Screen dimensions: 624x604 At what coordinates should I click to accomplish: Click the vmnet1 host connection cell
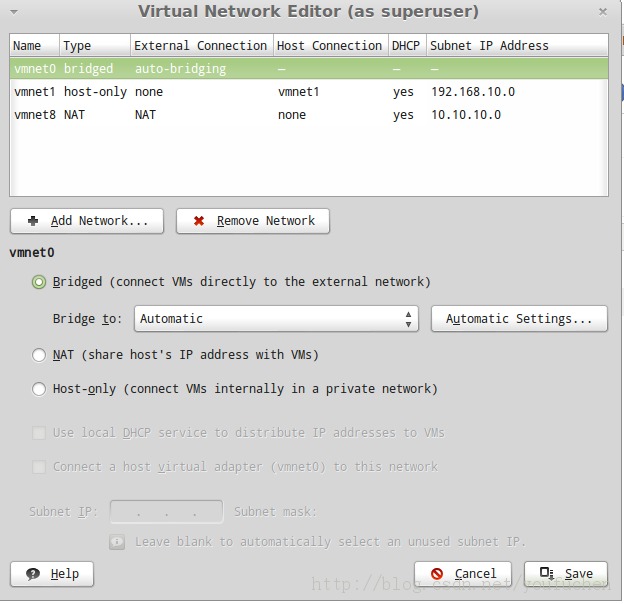(298, 92)
